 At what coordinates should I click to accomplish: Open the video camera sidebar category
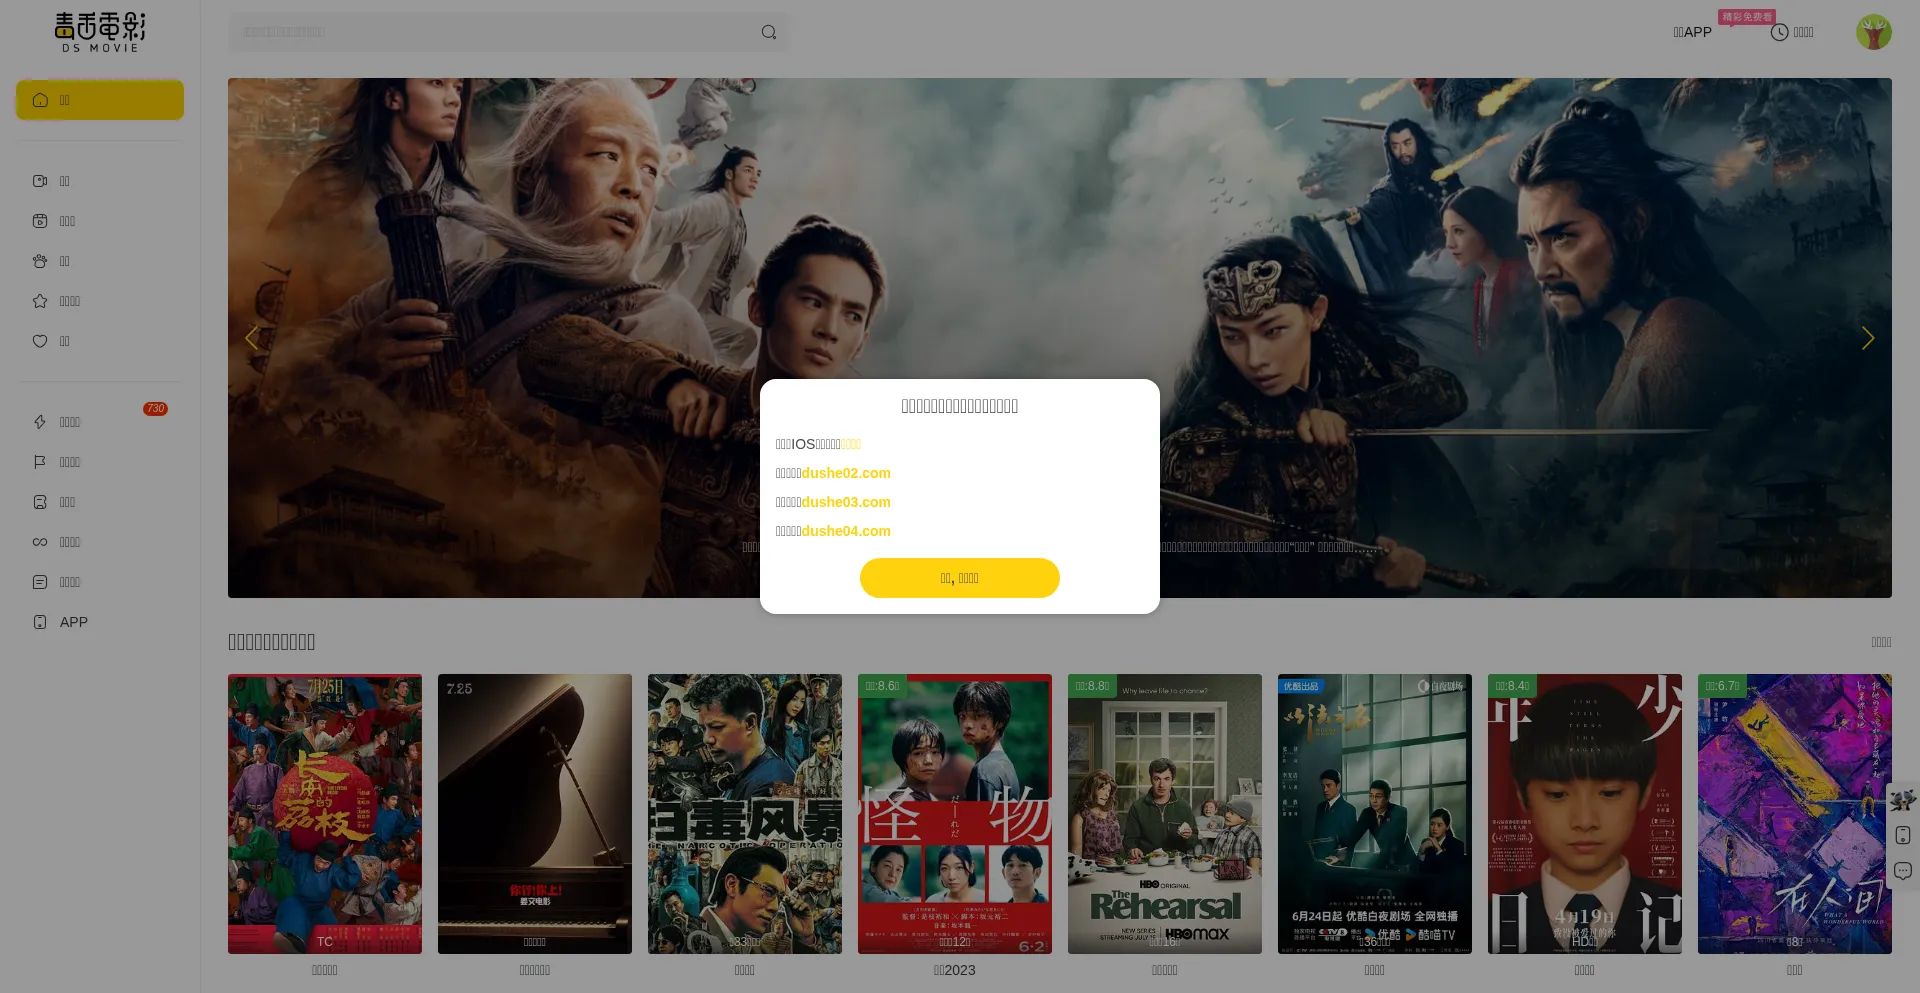(100, 181)
